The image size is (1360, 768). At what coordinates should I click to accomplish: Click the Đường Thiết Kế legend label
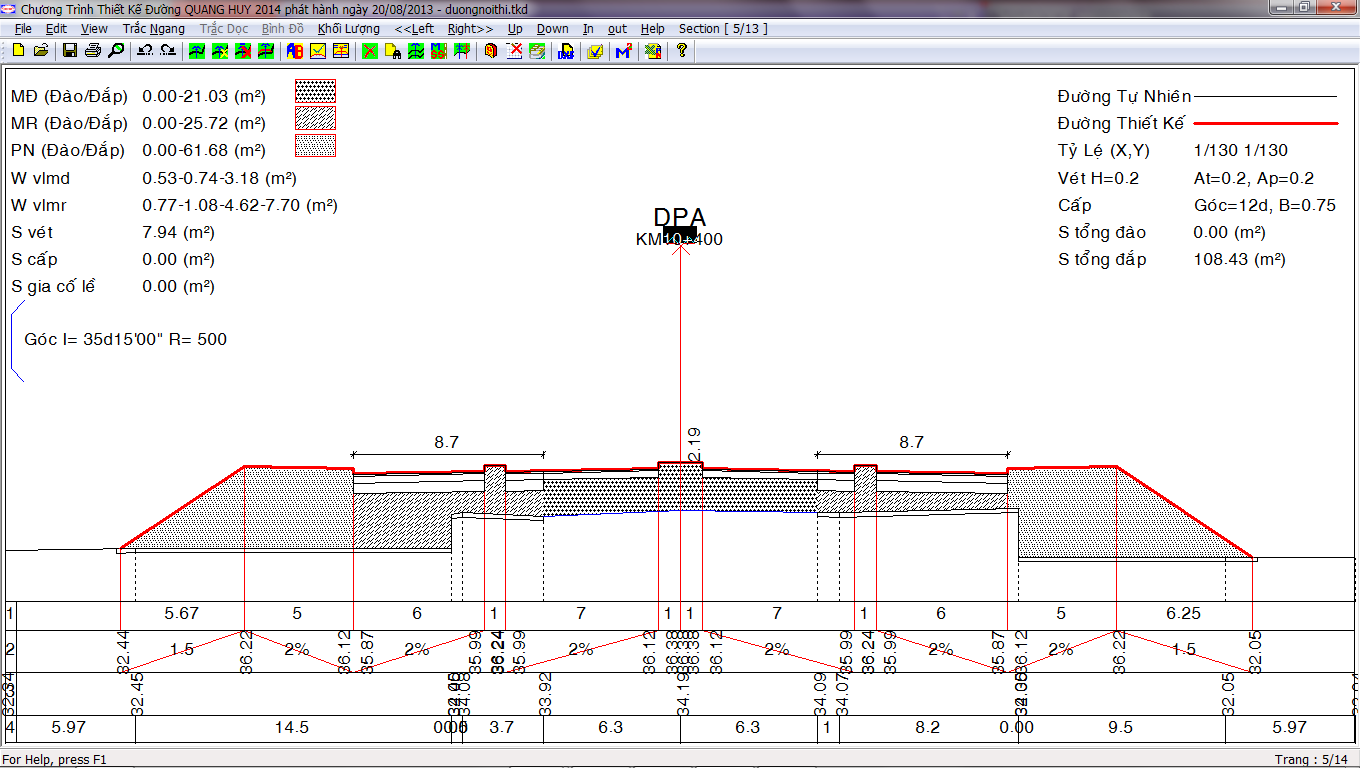click(1121, 124)
